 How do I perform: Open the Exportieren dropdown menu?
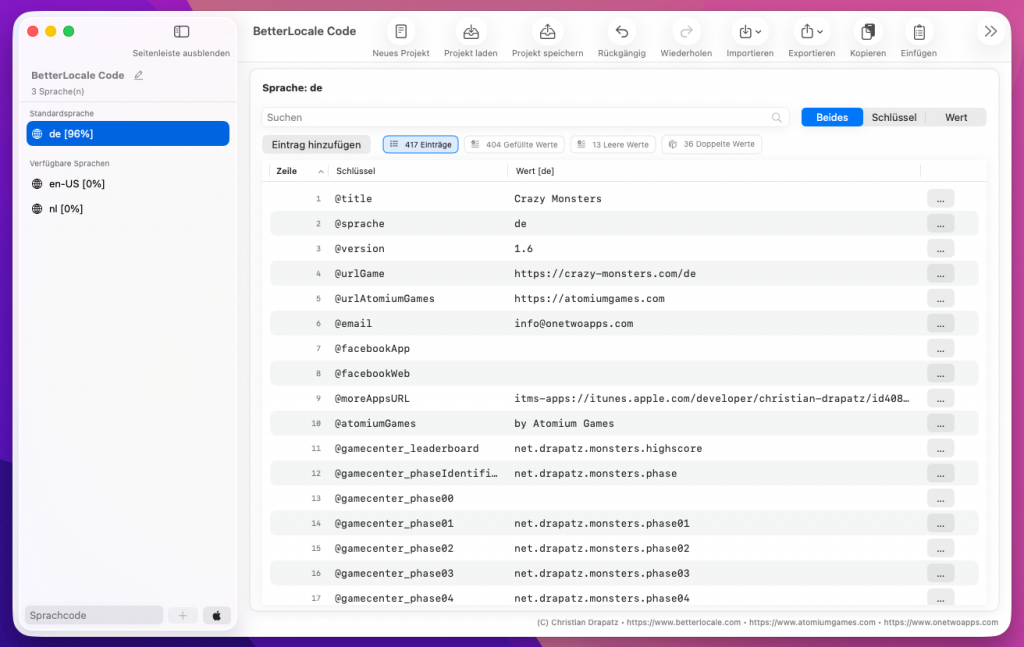(x=811, y=32)
